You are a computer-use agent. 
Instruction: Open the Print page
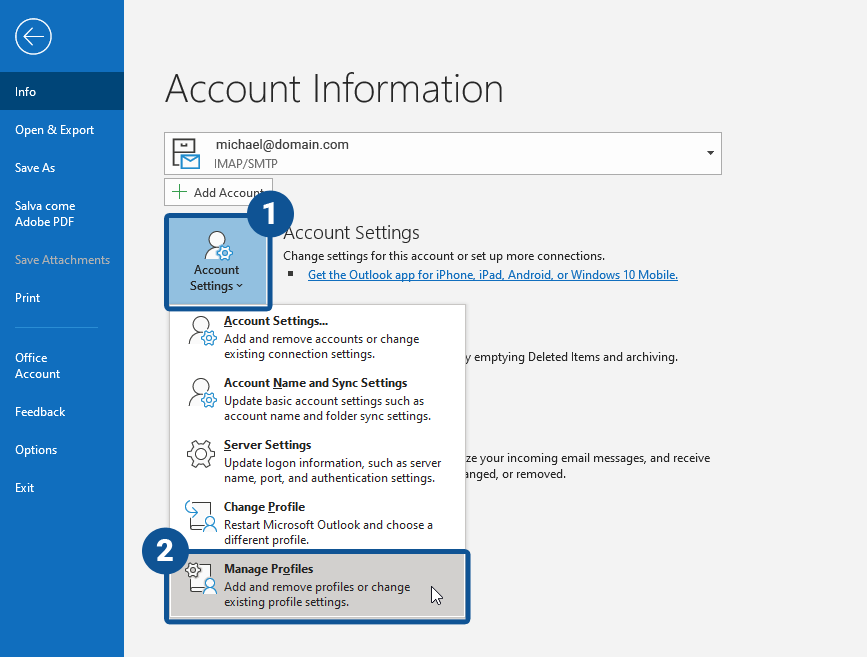pyautogui.click(x=62, y=298)
